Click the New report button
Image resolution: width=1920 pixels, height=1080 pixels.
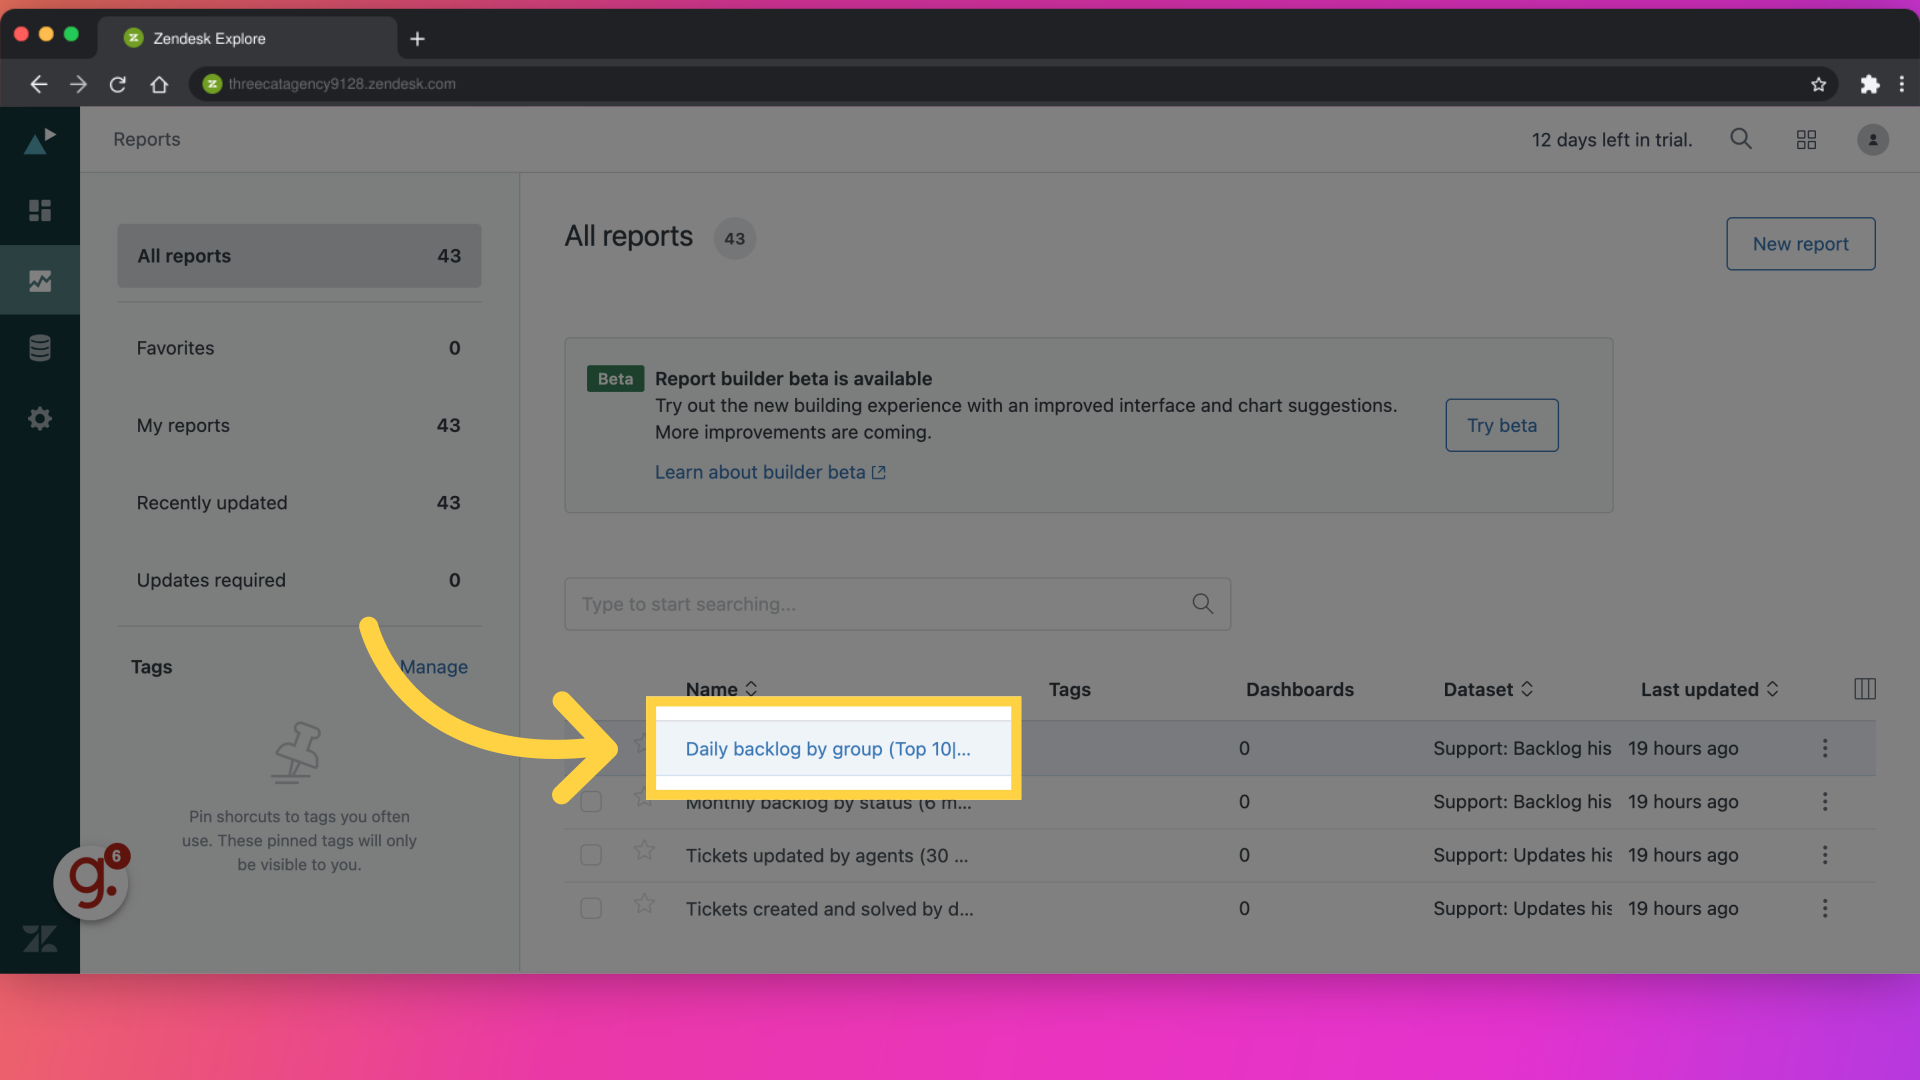click(1800, 243)
